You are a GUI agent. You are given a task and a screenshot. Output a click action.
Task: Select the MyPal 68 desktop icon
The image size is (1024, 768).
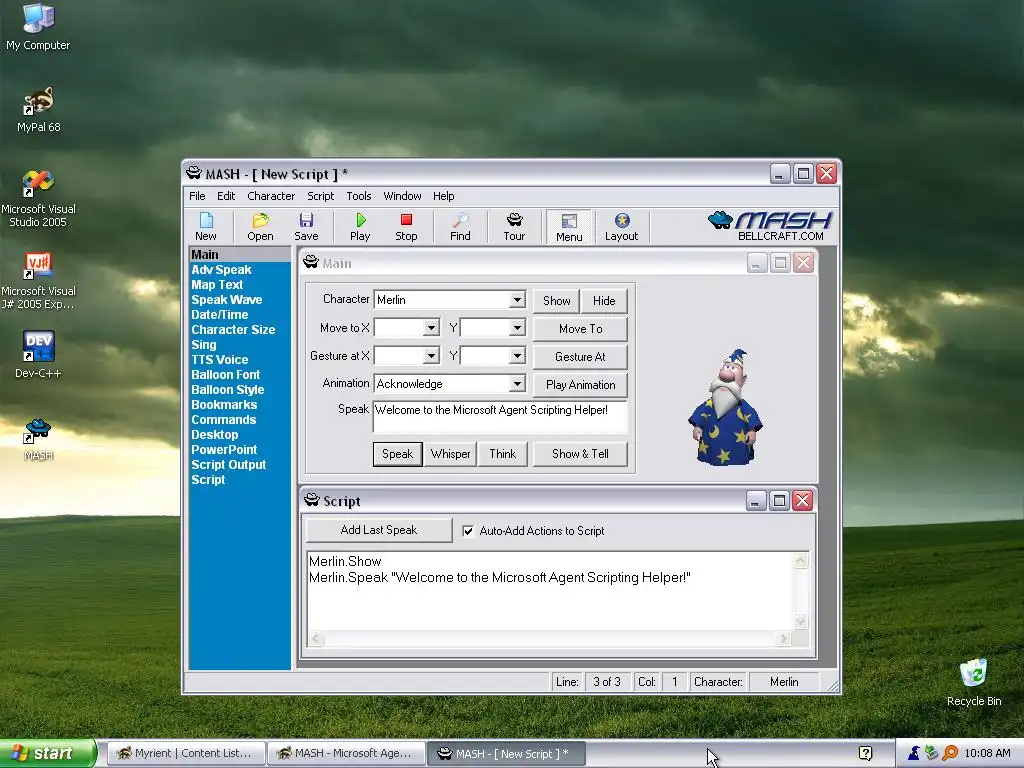[39, 109]
